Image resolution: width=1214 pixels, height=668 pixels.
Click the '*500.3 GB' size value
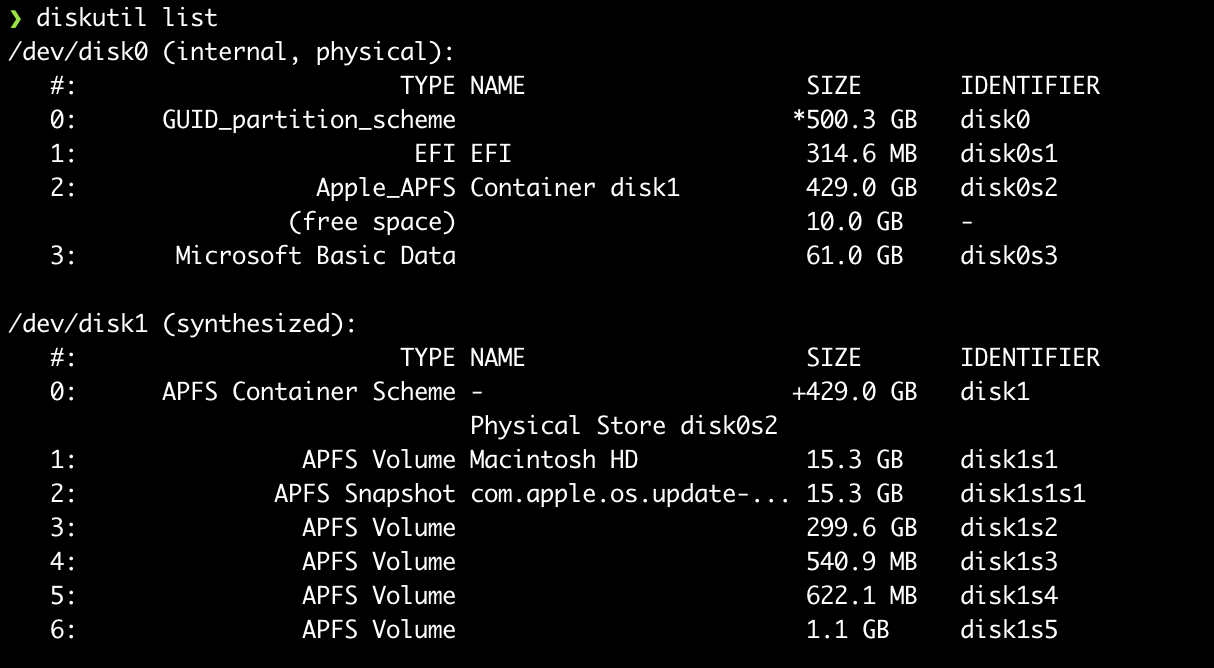[854, 120]
